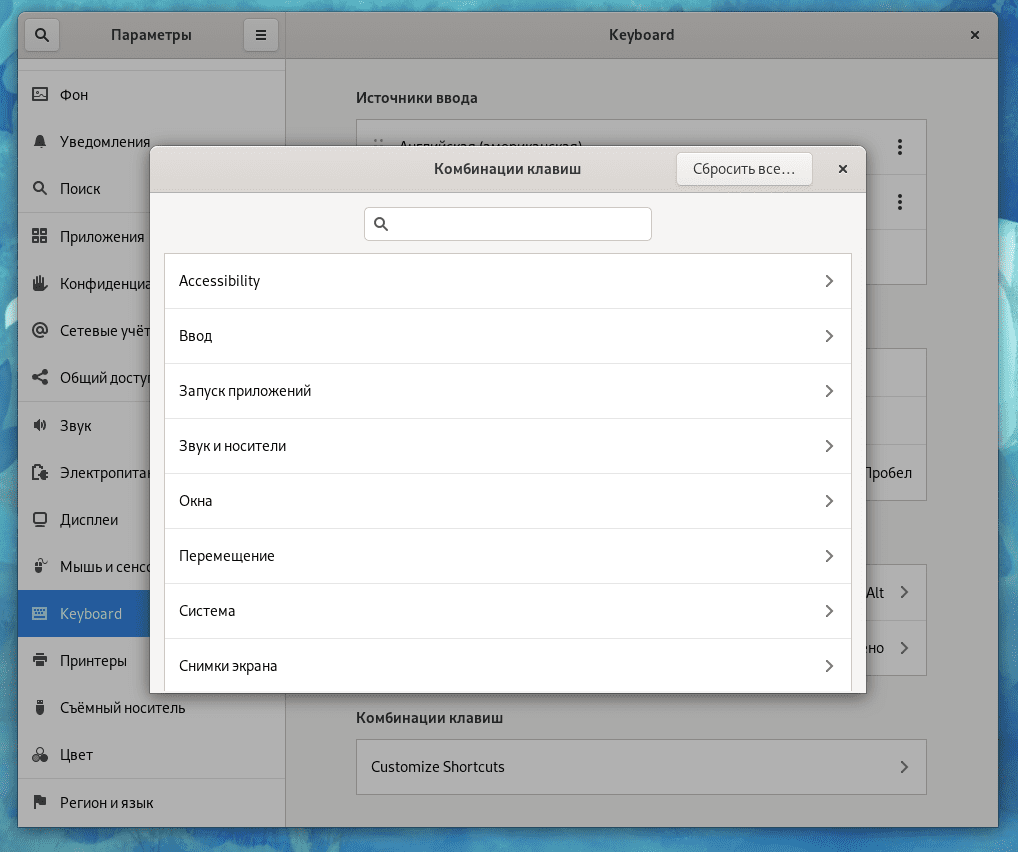Click the Customize Shortcuts row
The height and width of the screenshot is (852, 1018).
[640, 767]
